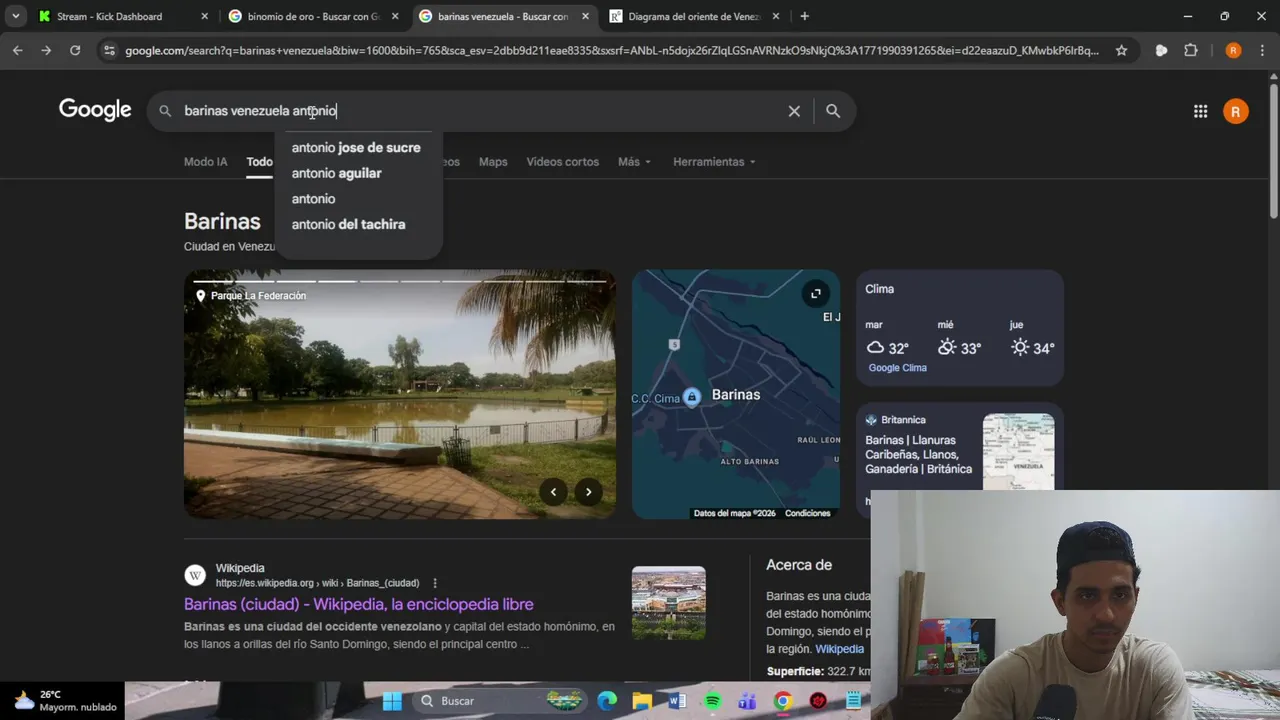Open Barinas (ciudad) Wikipedia result link

coord(359,604)
